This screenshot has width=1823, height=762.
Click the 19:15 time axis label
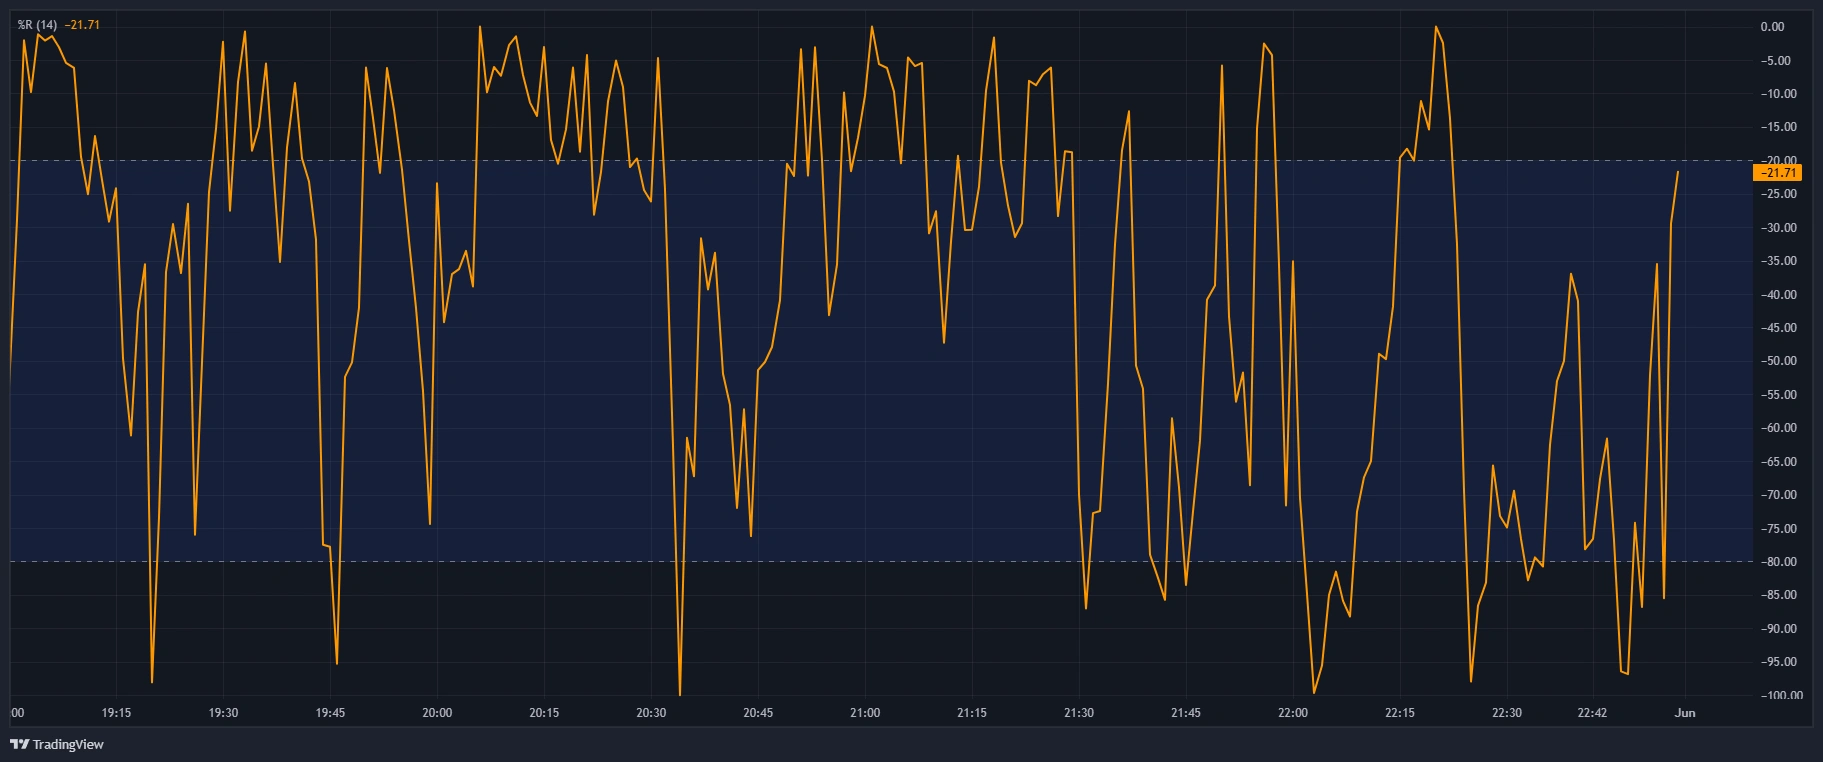point(116,713)
